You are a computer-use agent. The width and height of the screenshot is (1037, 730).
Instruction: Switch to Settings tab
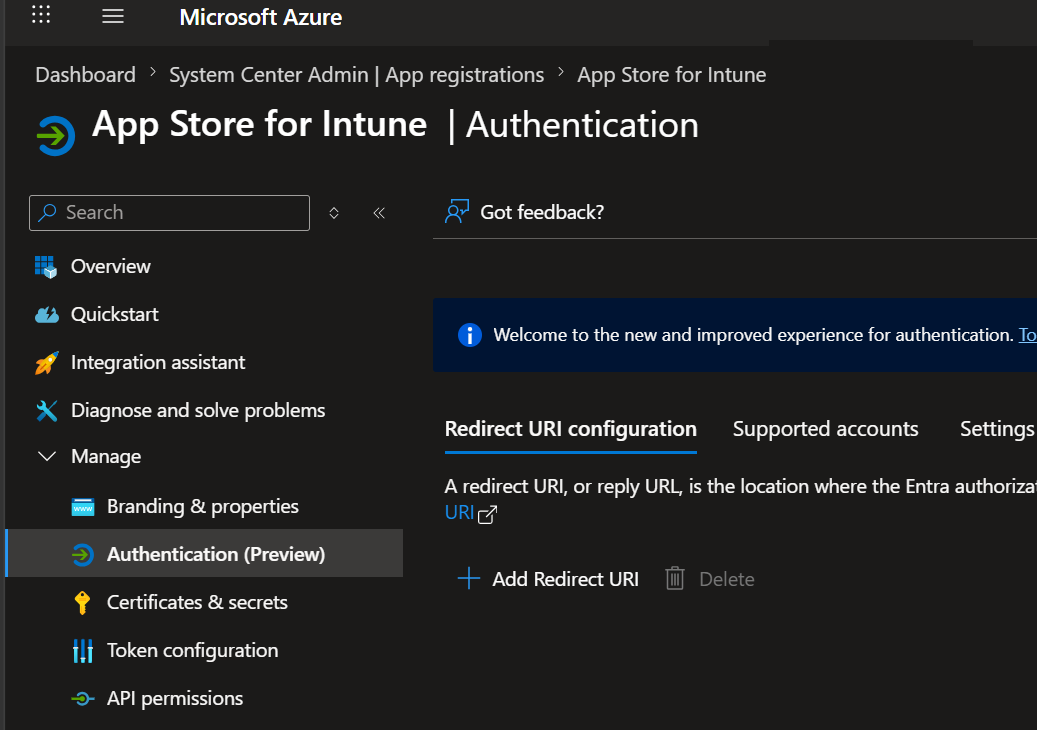997,429
